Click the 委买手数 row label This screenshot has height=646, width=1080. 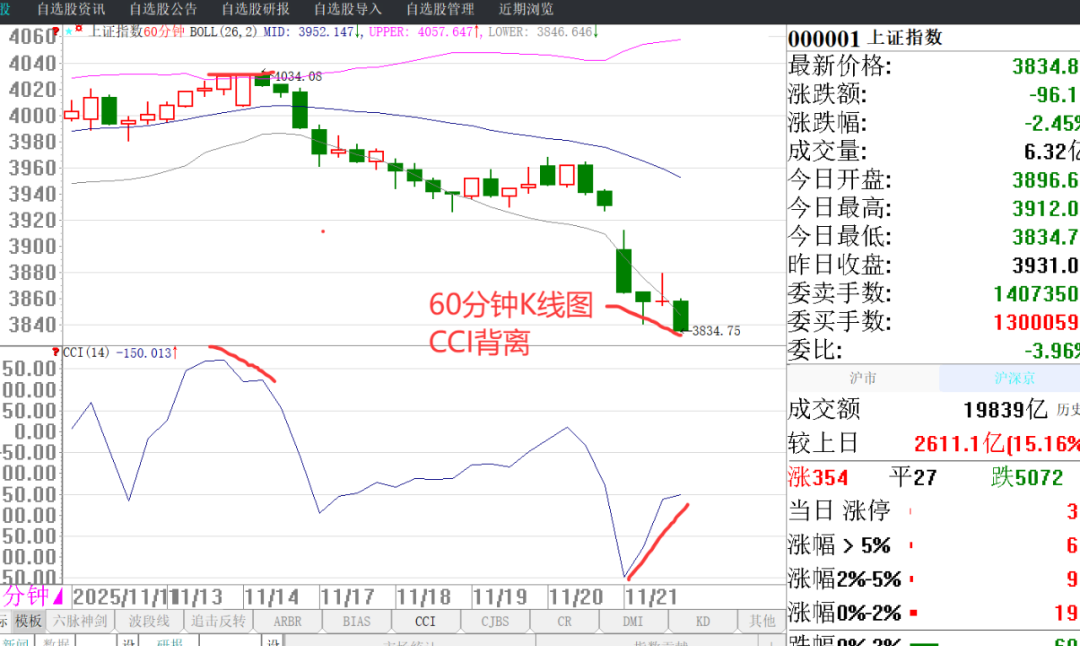click(x=840, y=322)
